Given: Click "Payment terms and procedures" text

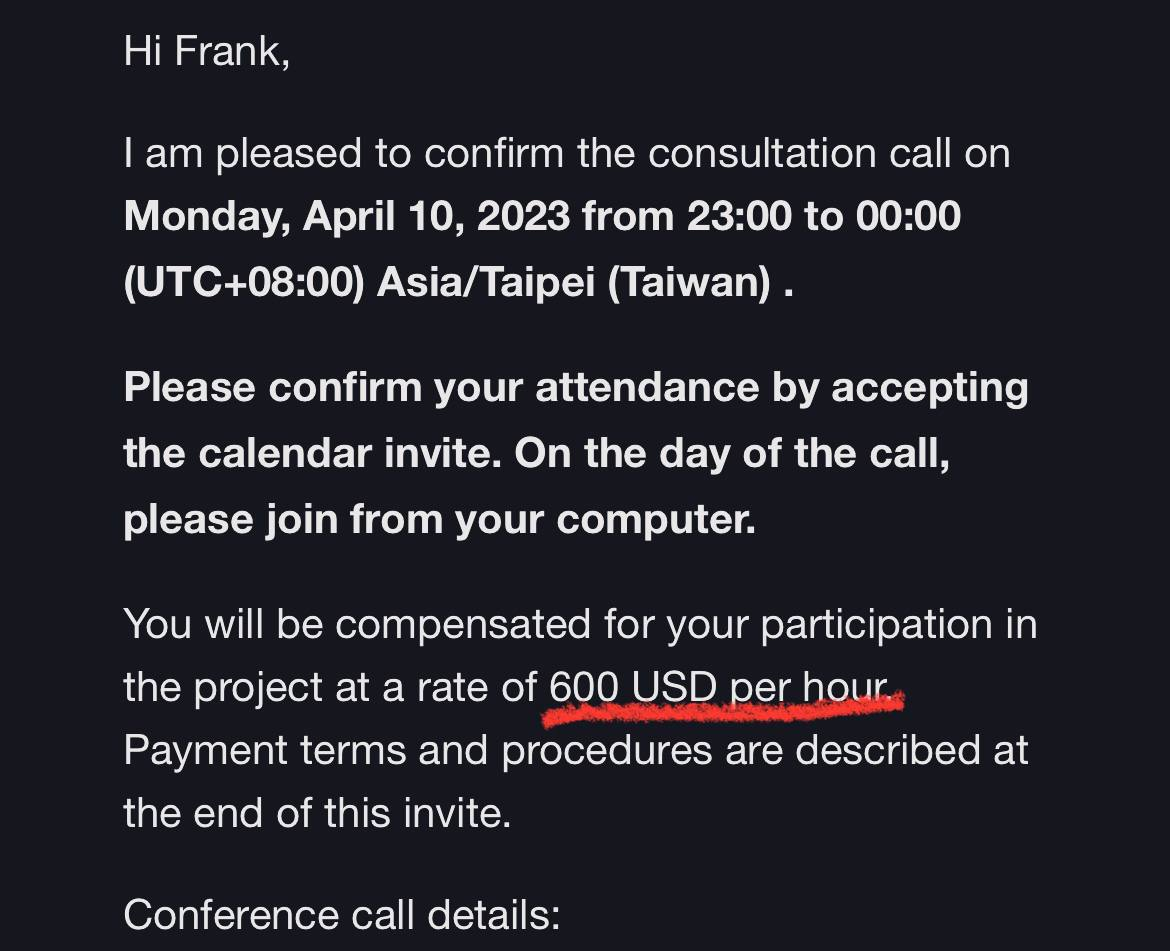Looking at the screenshot, I should coord(418,750).
